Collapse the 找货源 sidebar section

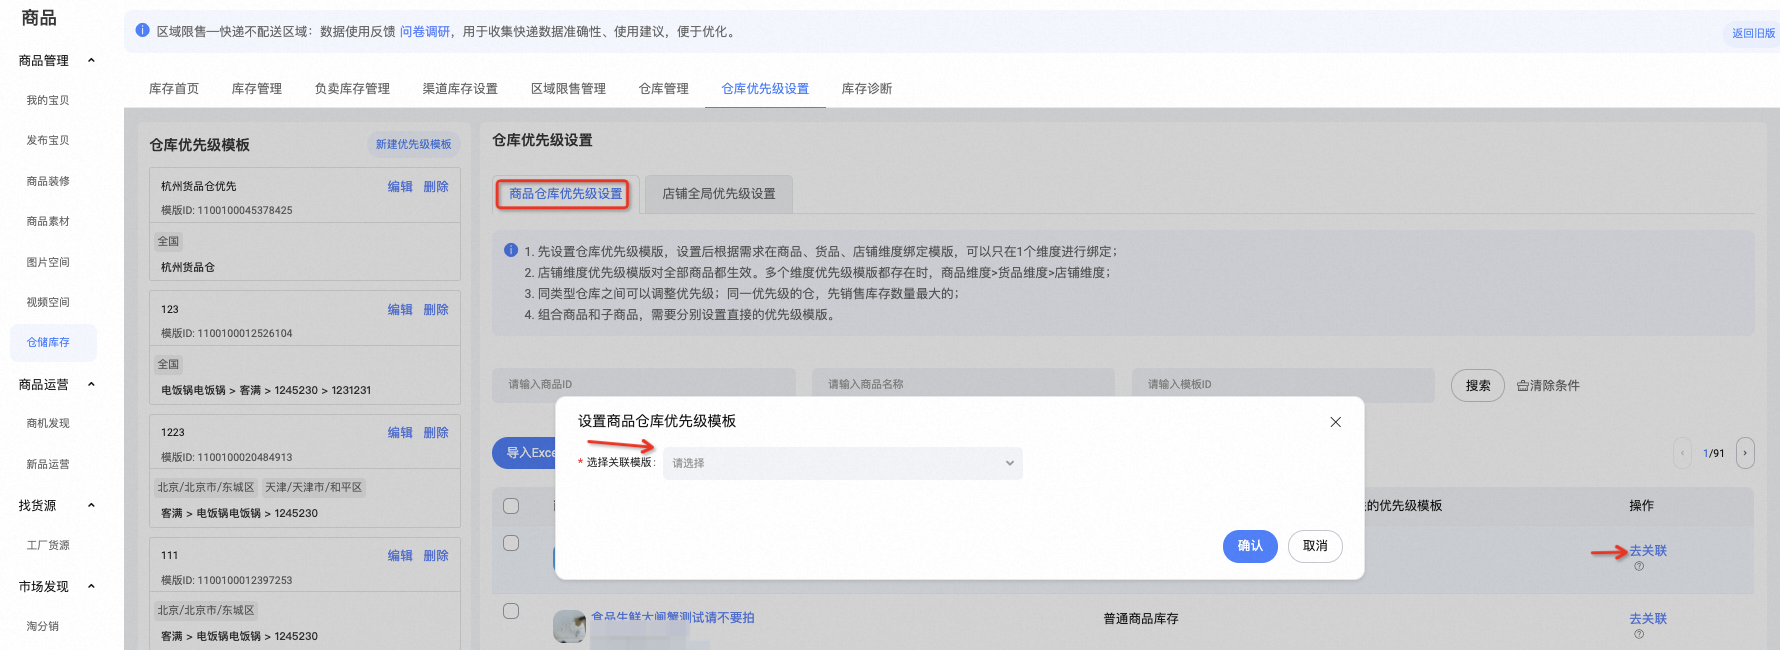coord(91,505)
